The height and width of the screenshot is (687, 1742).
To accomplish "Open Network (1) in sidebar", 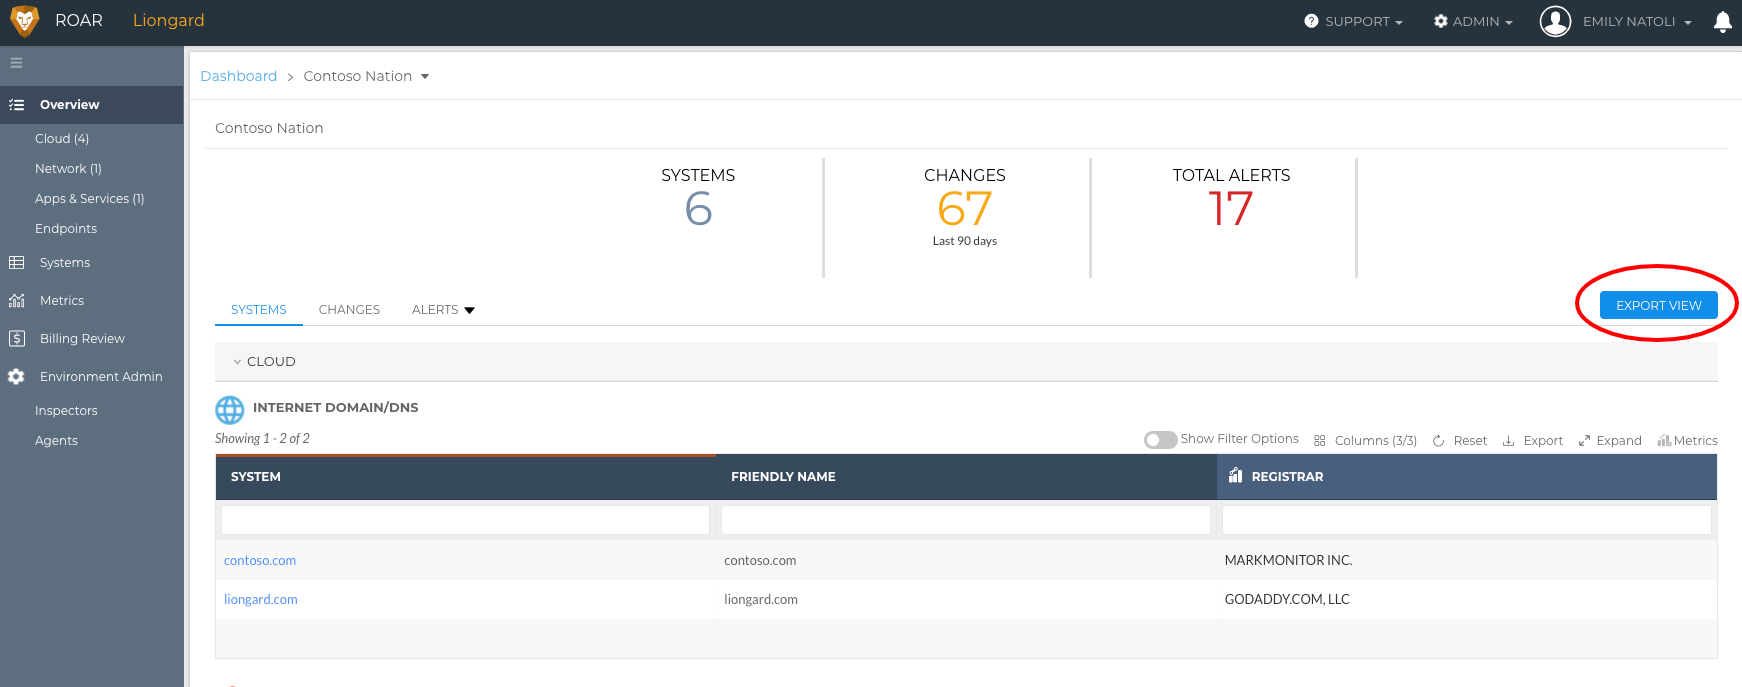I will (x=68, y=169).
